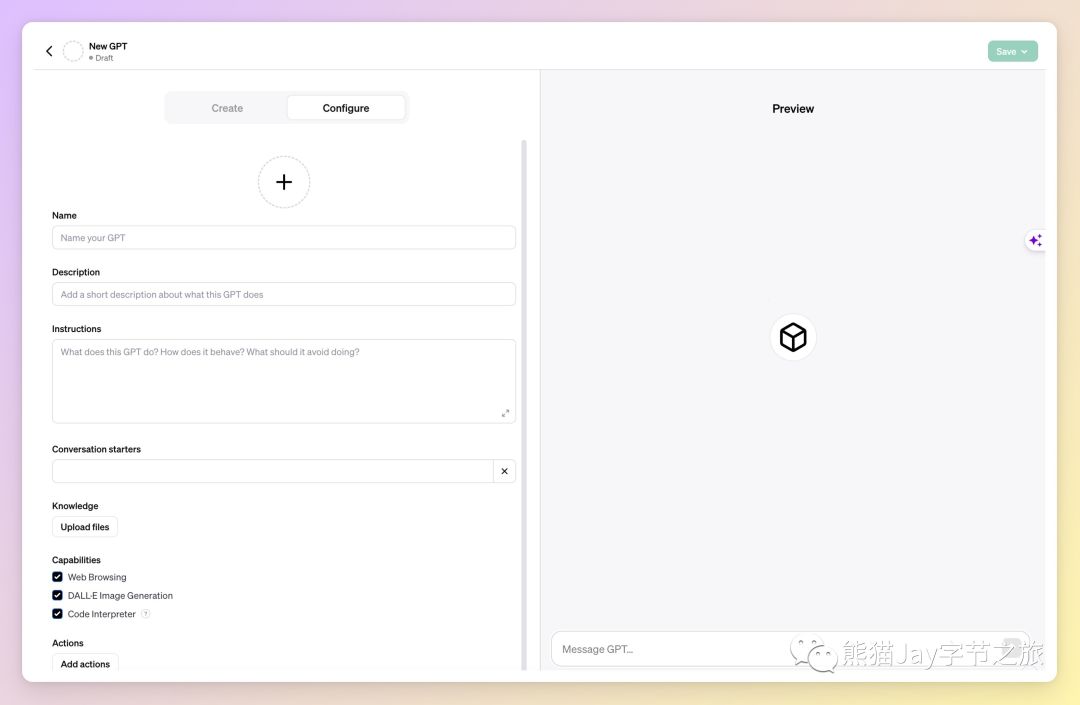Image resolution: width=1080 pixels, height=705 pixels.
Task: Add a profile image with the plus circle
Action: [x=284, y=182]
